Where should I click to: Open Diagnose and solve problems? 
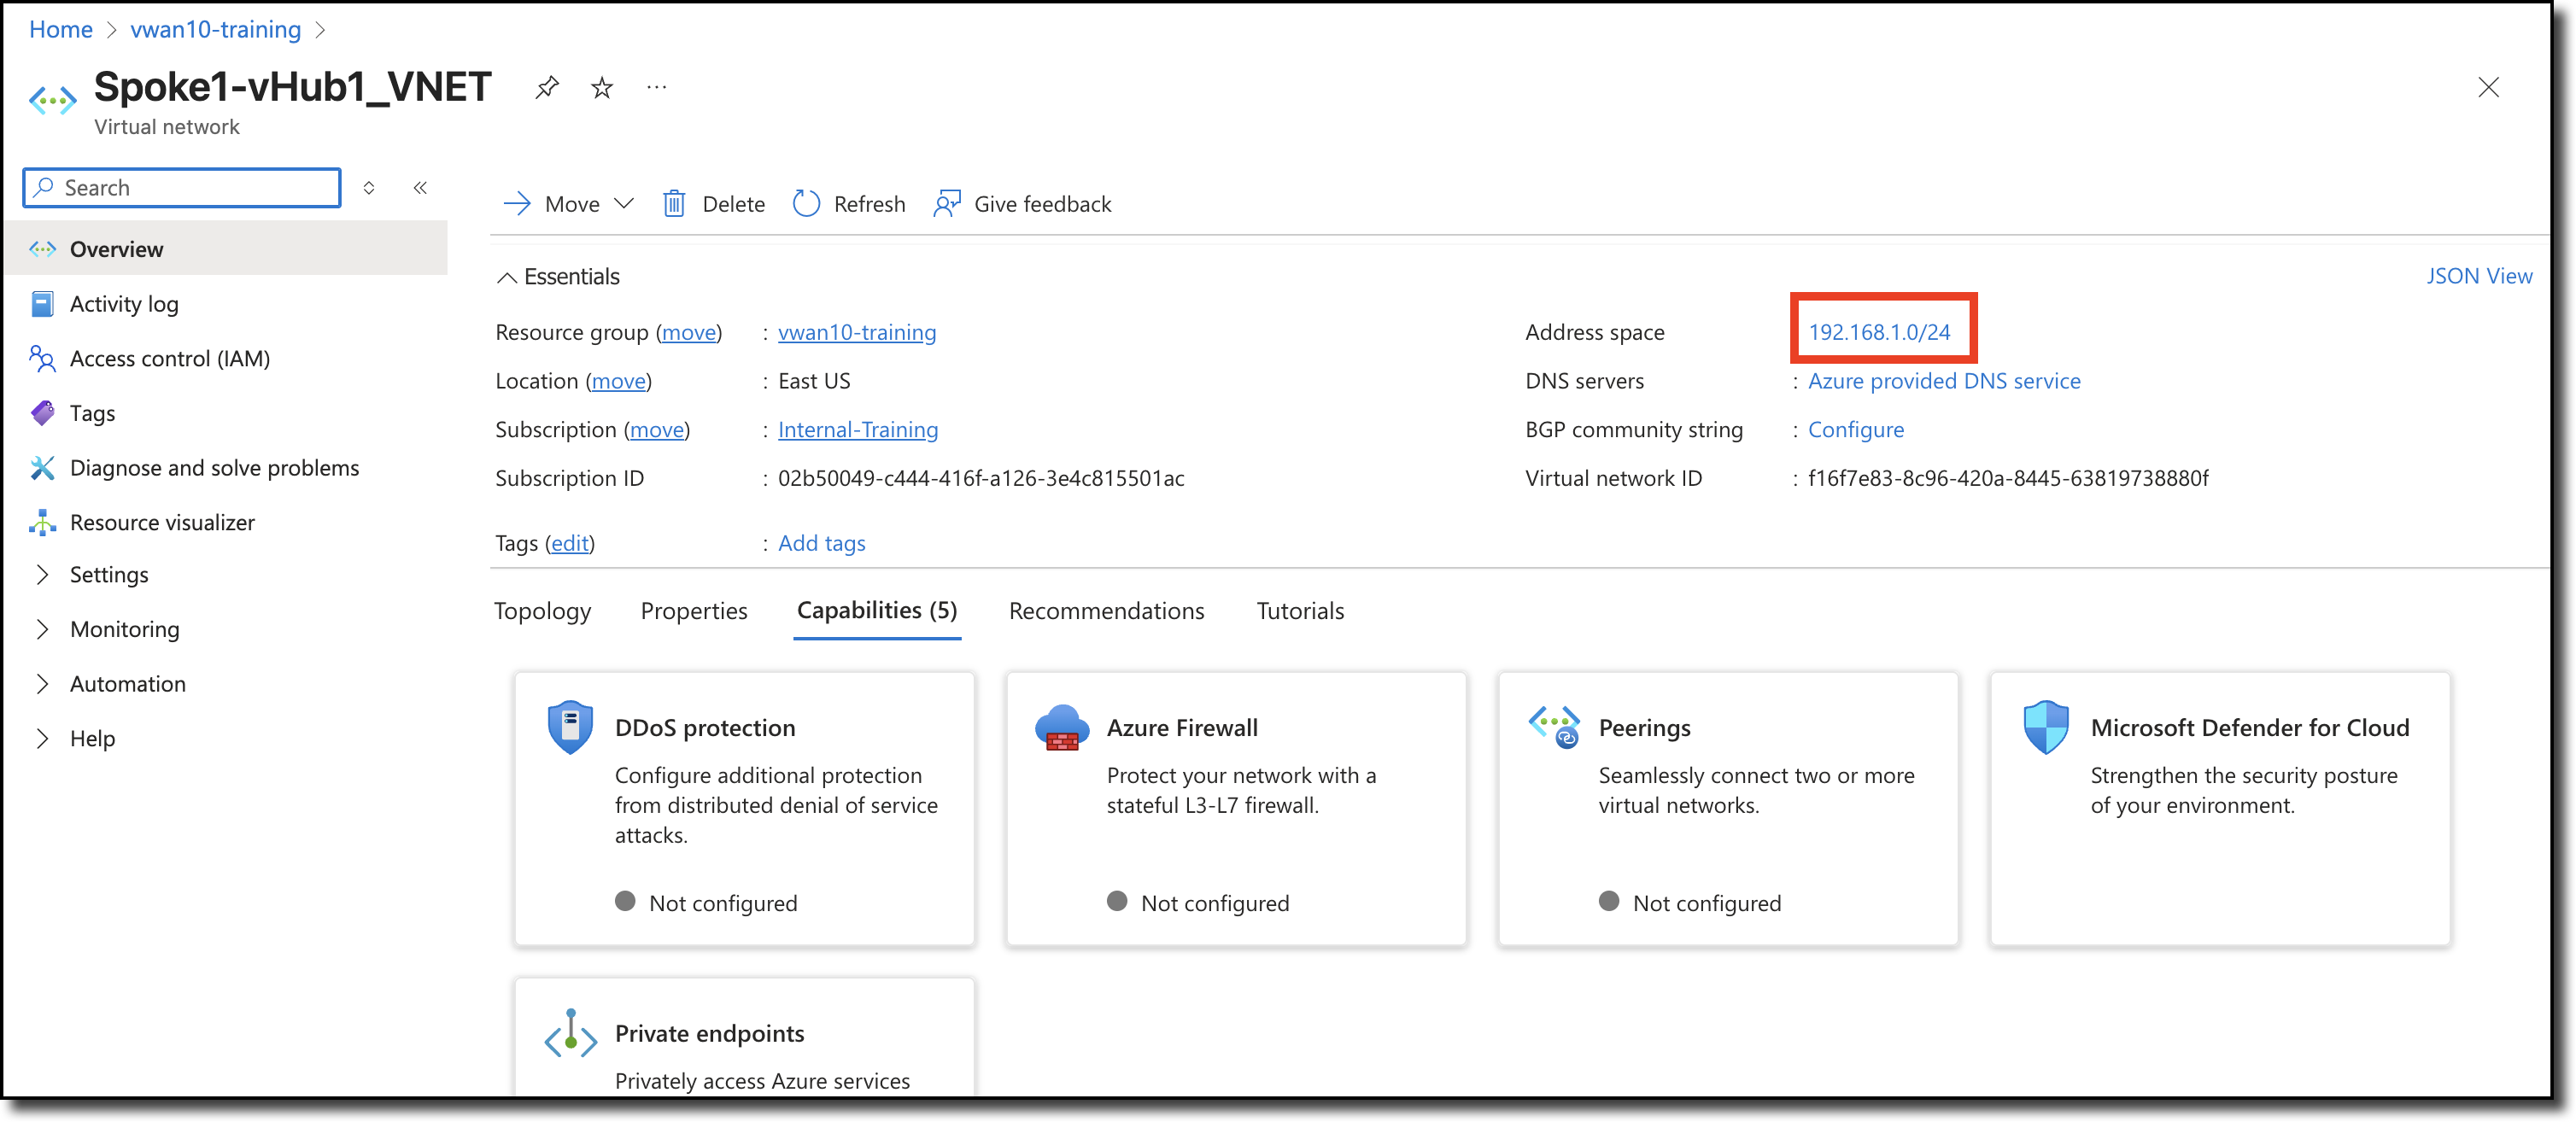(214, 468)
